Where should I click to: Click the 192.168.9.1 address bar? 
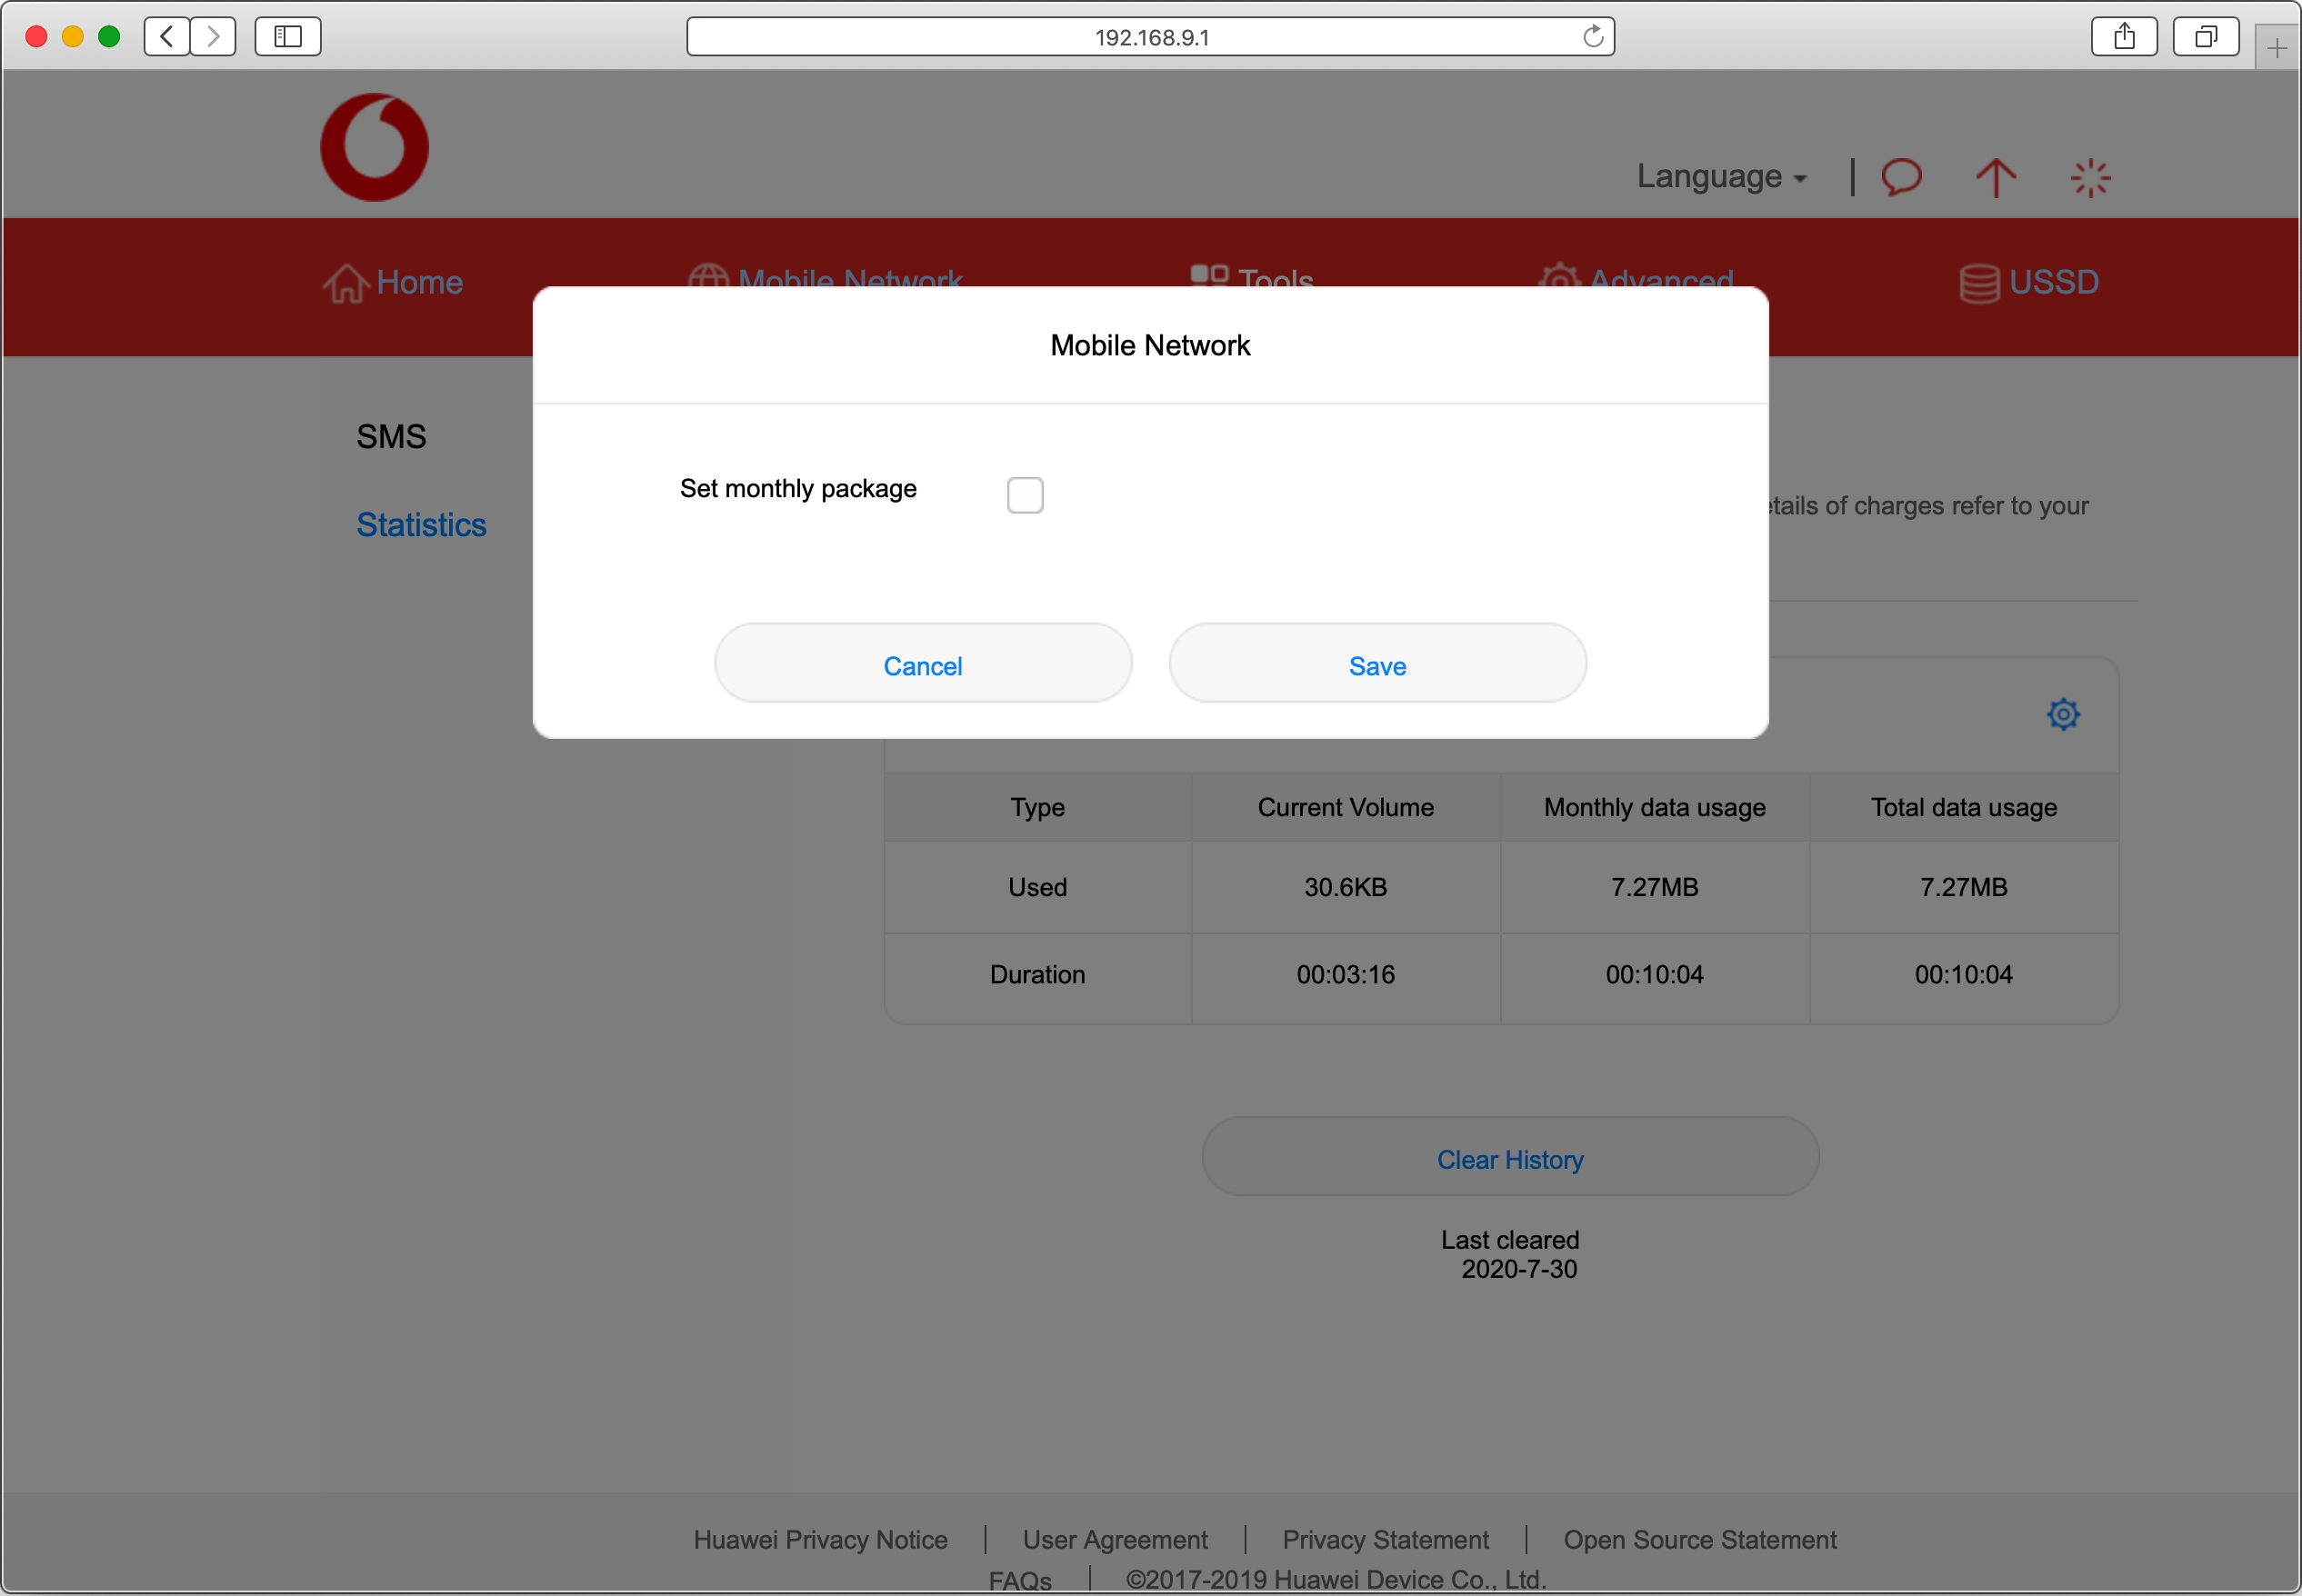pyautogui.click(x=1150, y=37)
